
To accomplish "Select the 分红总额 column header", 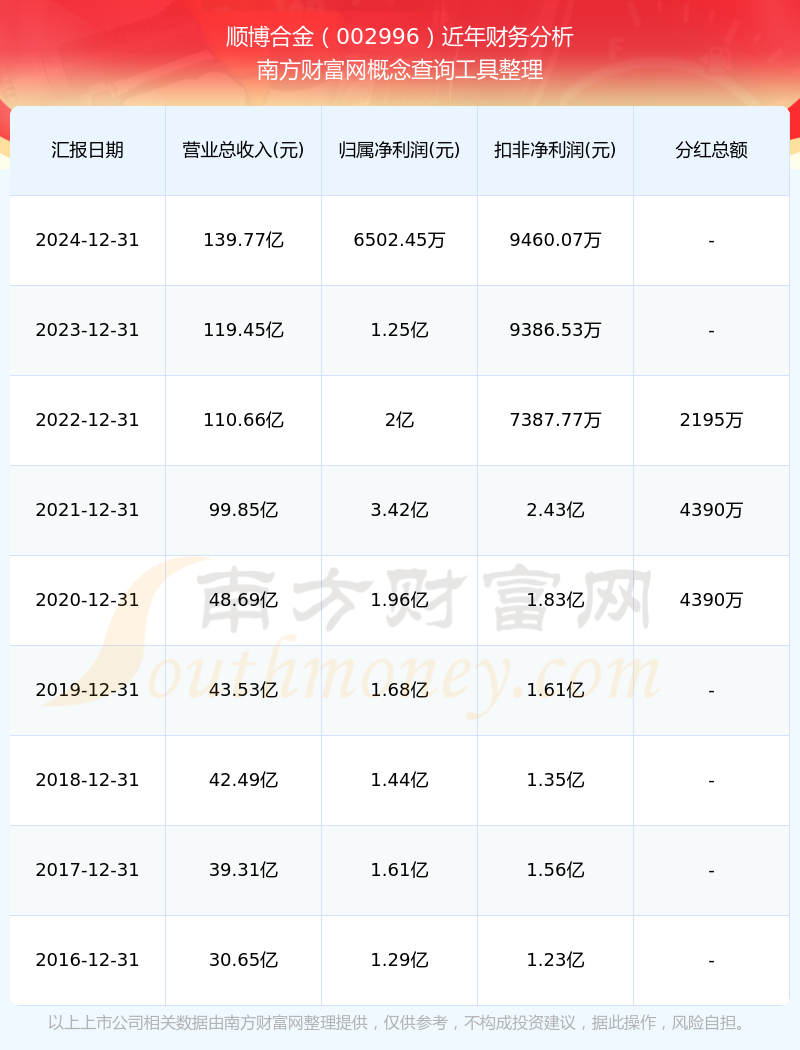I will coord(712,150).
